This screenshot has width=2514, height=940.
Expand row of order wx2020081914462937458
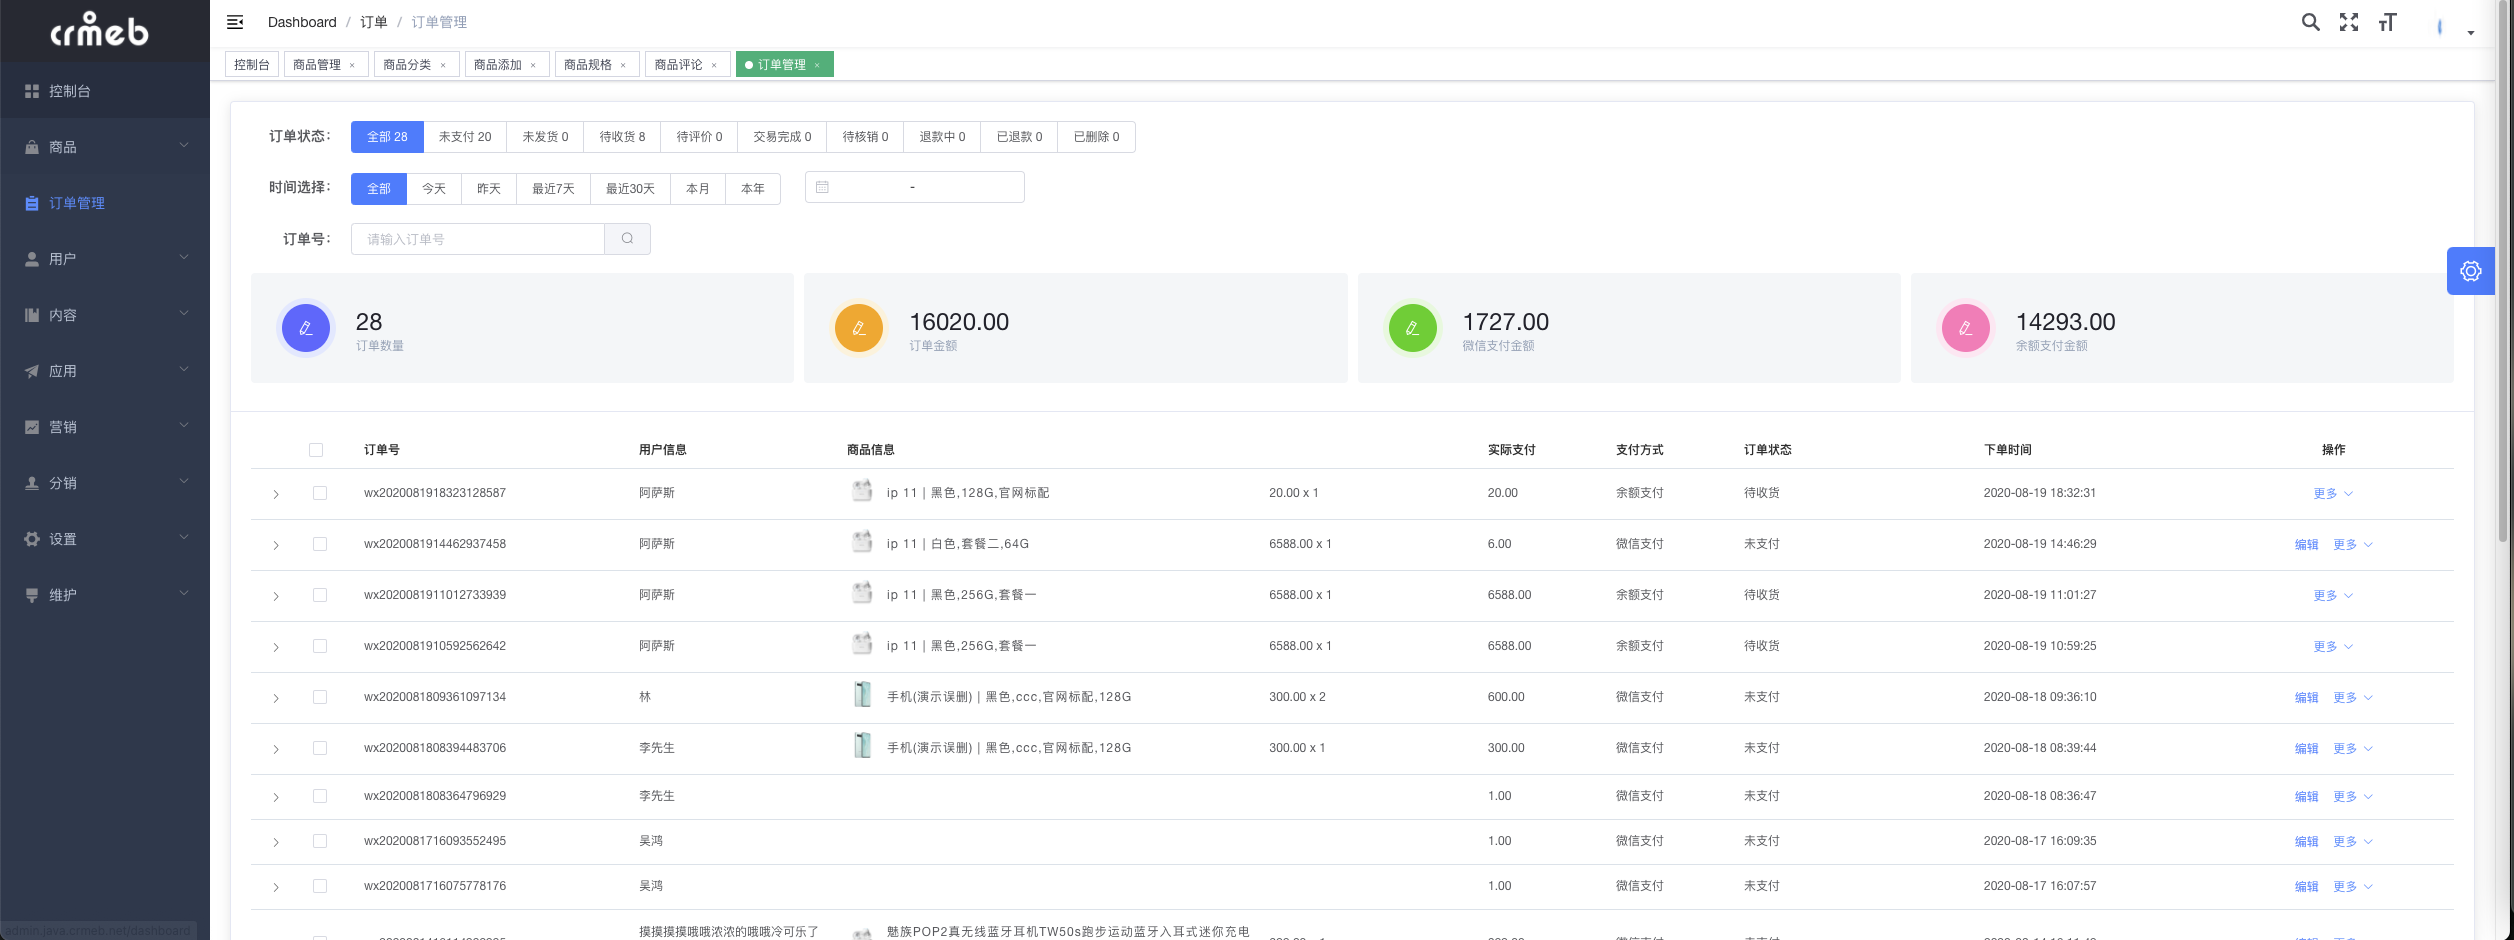[x=276, y=545]
